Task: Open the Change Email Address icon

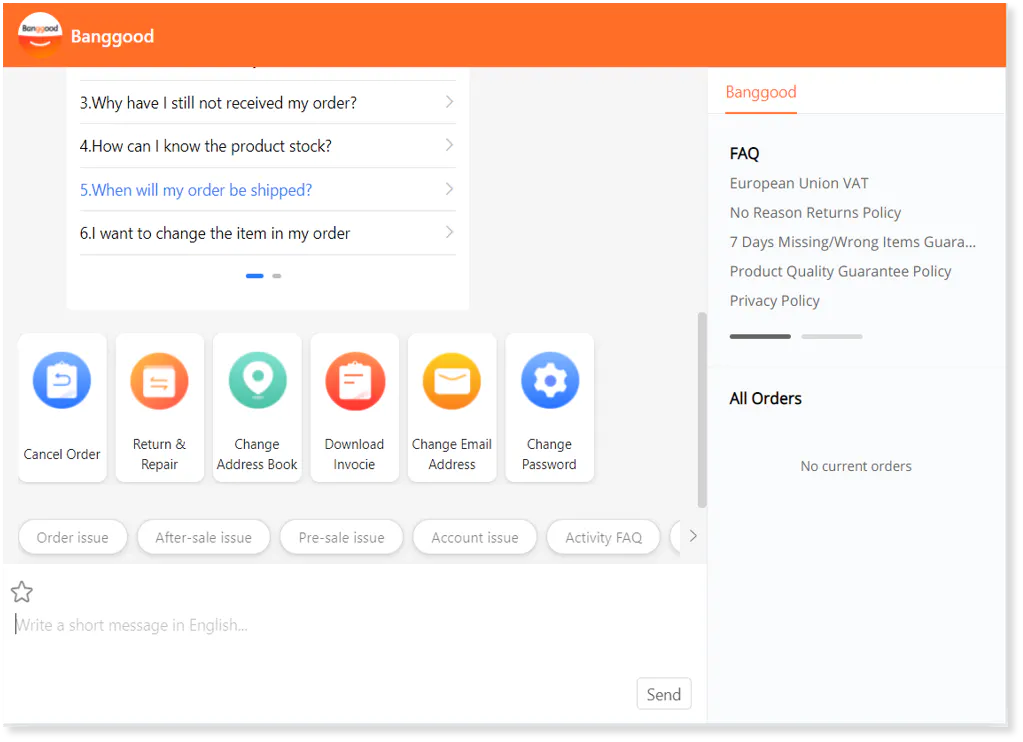Action: (451, 380)
